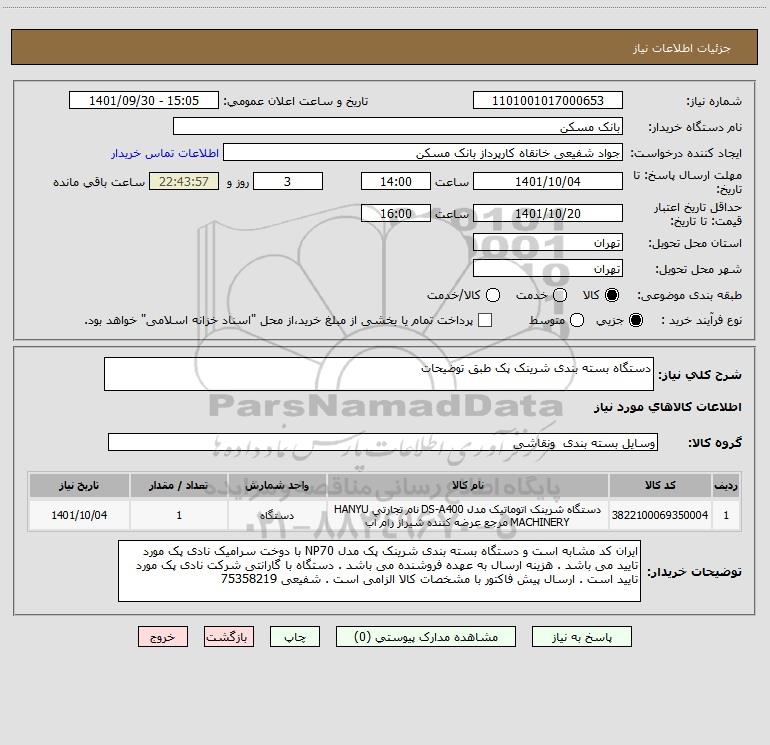Click page title جزئیات اطلاعات نیاز

point(682,48)
